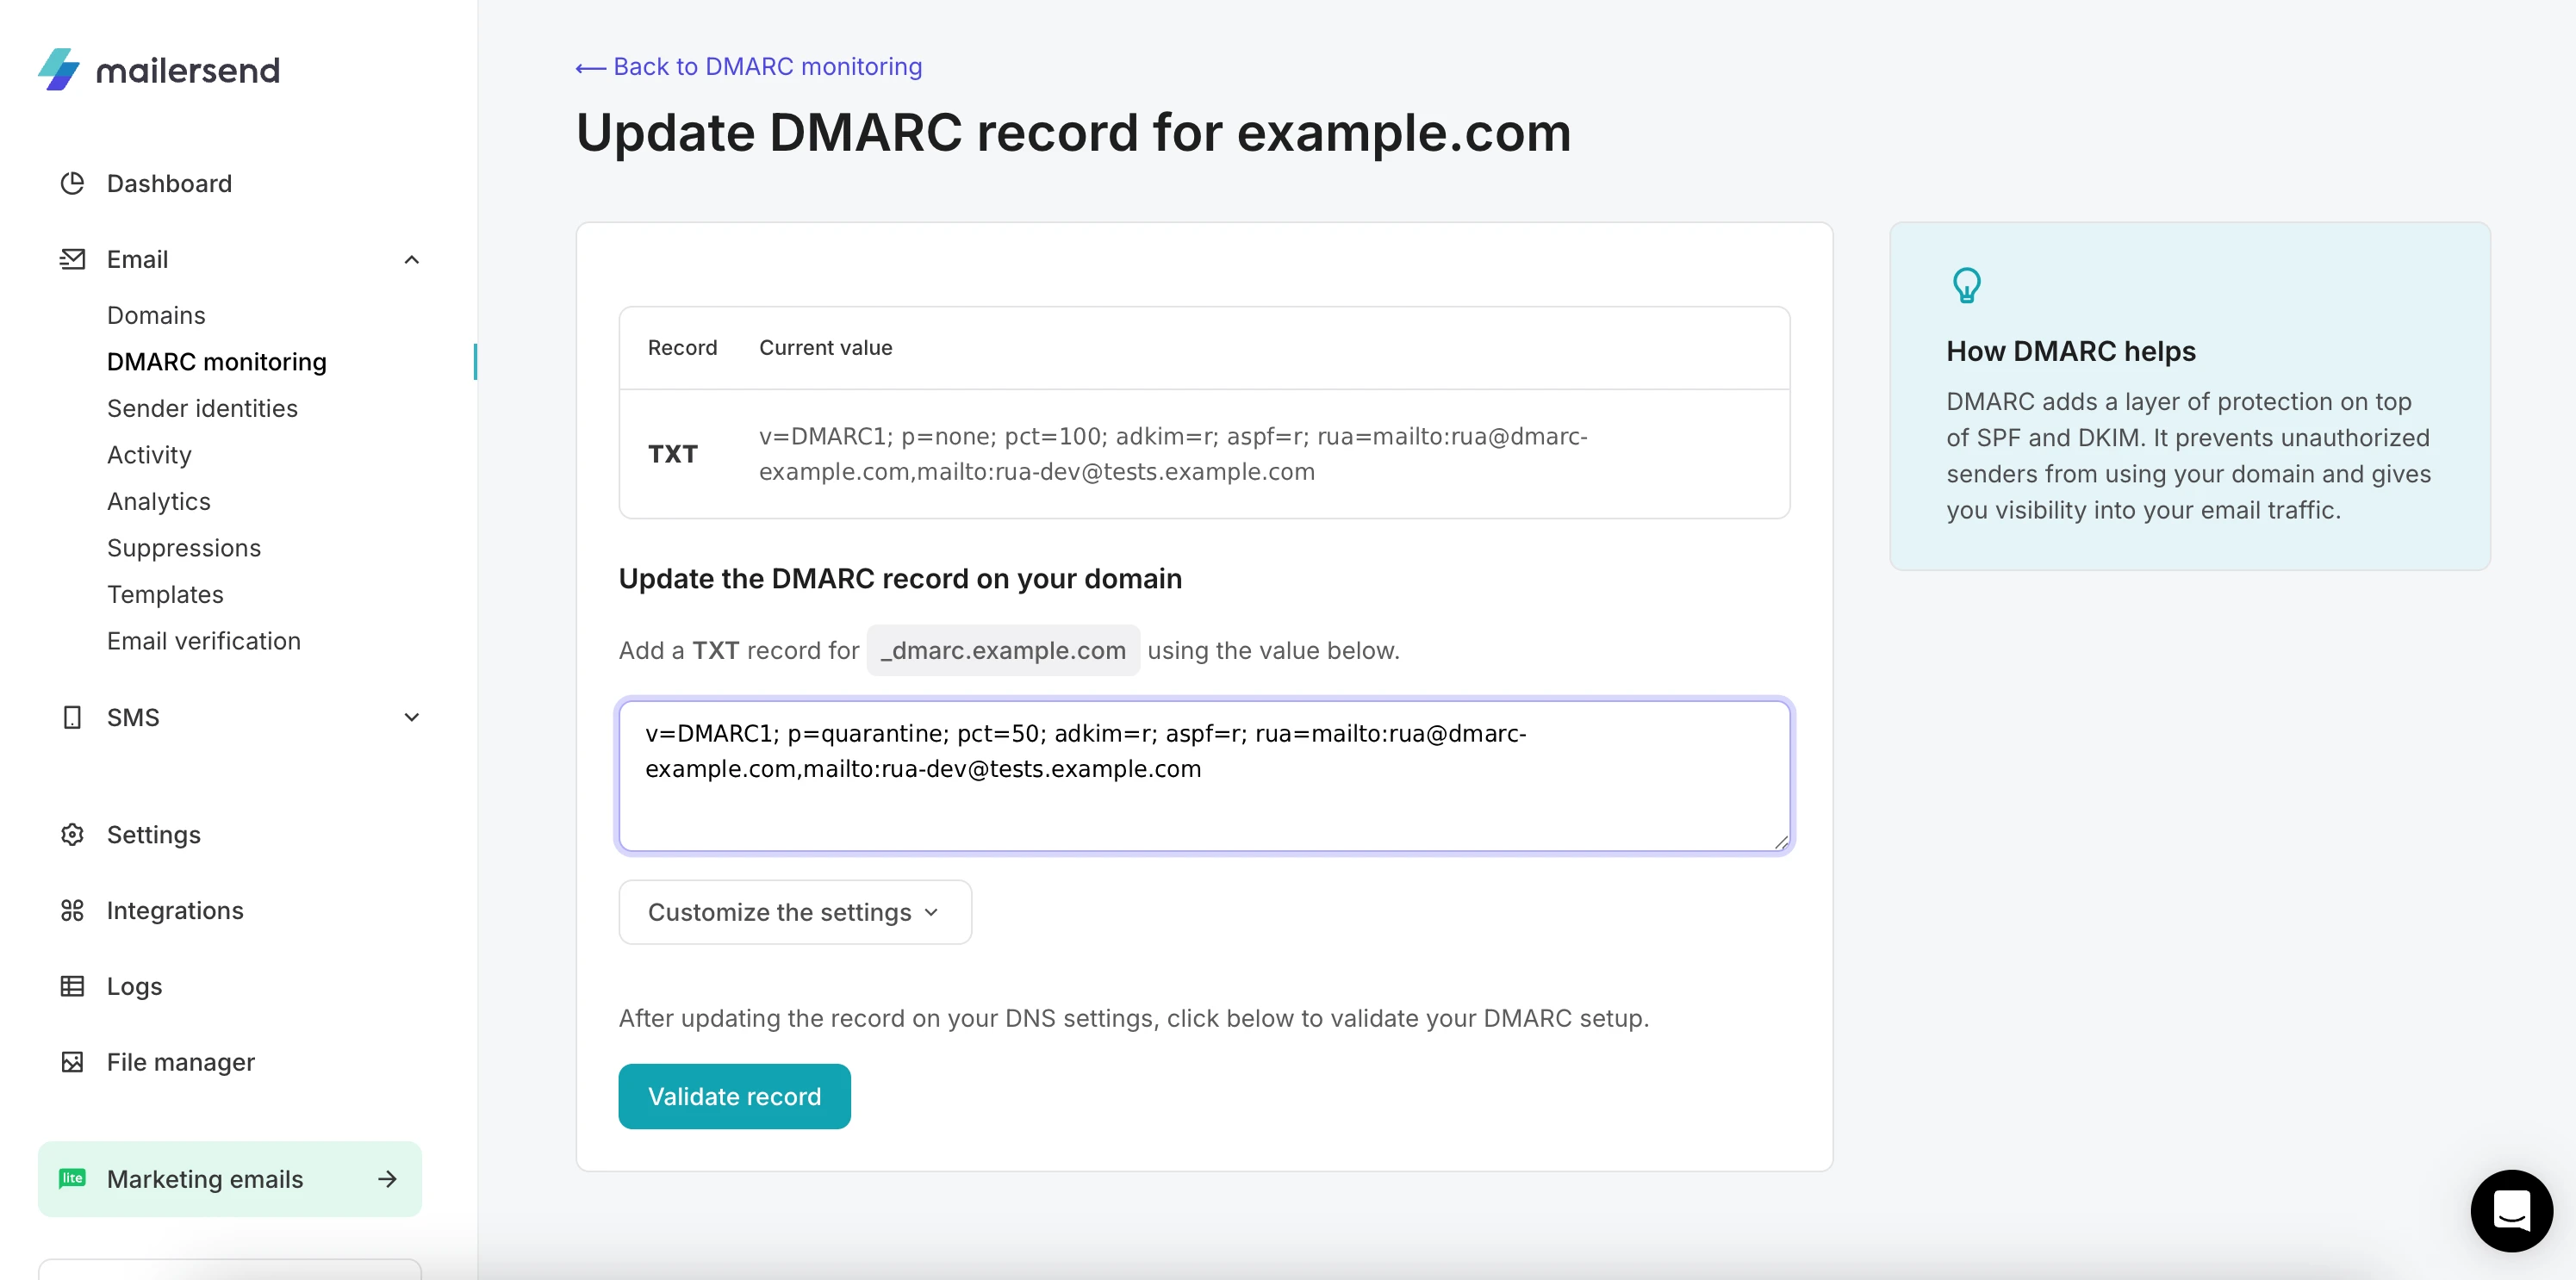Open Logs via the table icon
This screenshot has height=1280, width=2576.
tap(72, 986)
